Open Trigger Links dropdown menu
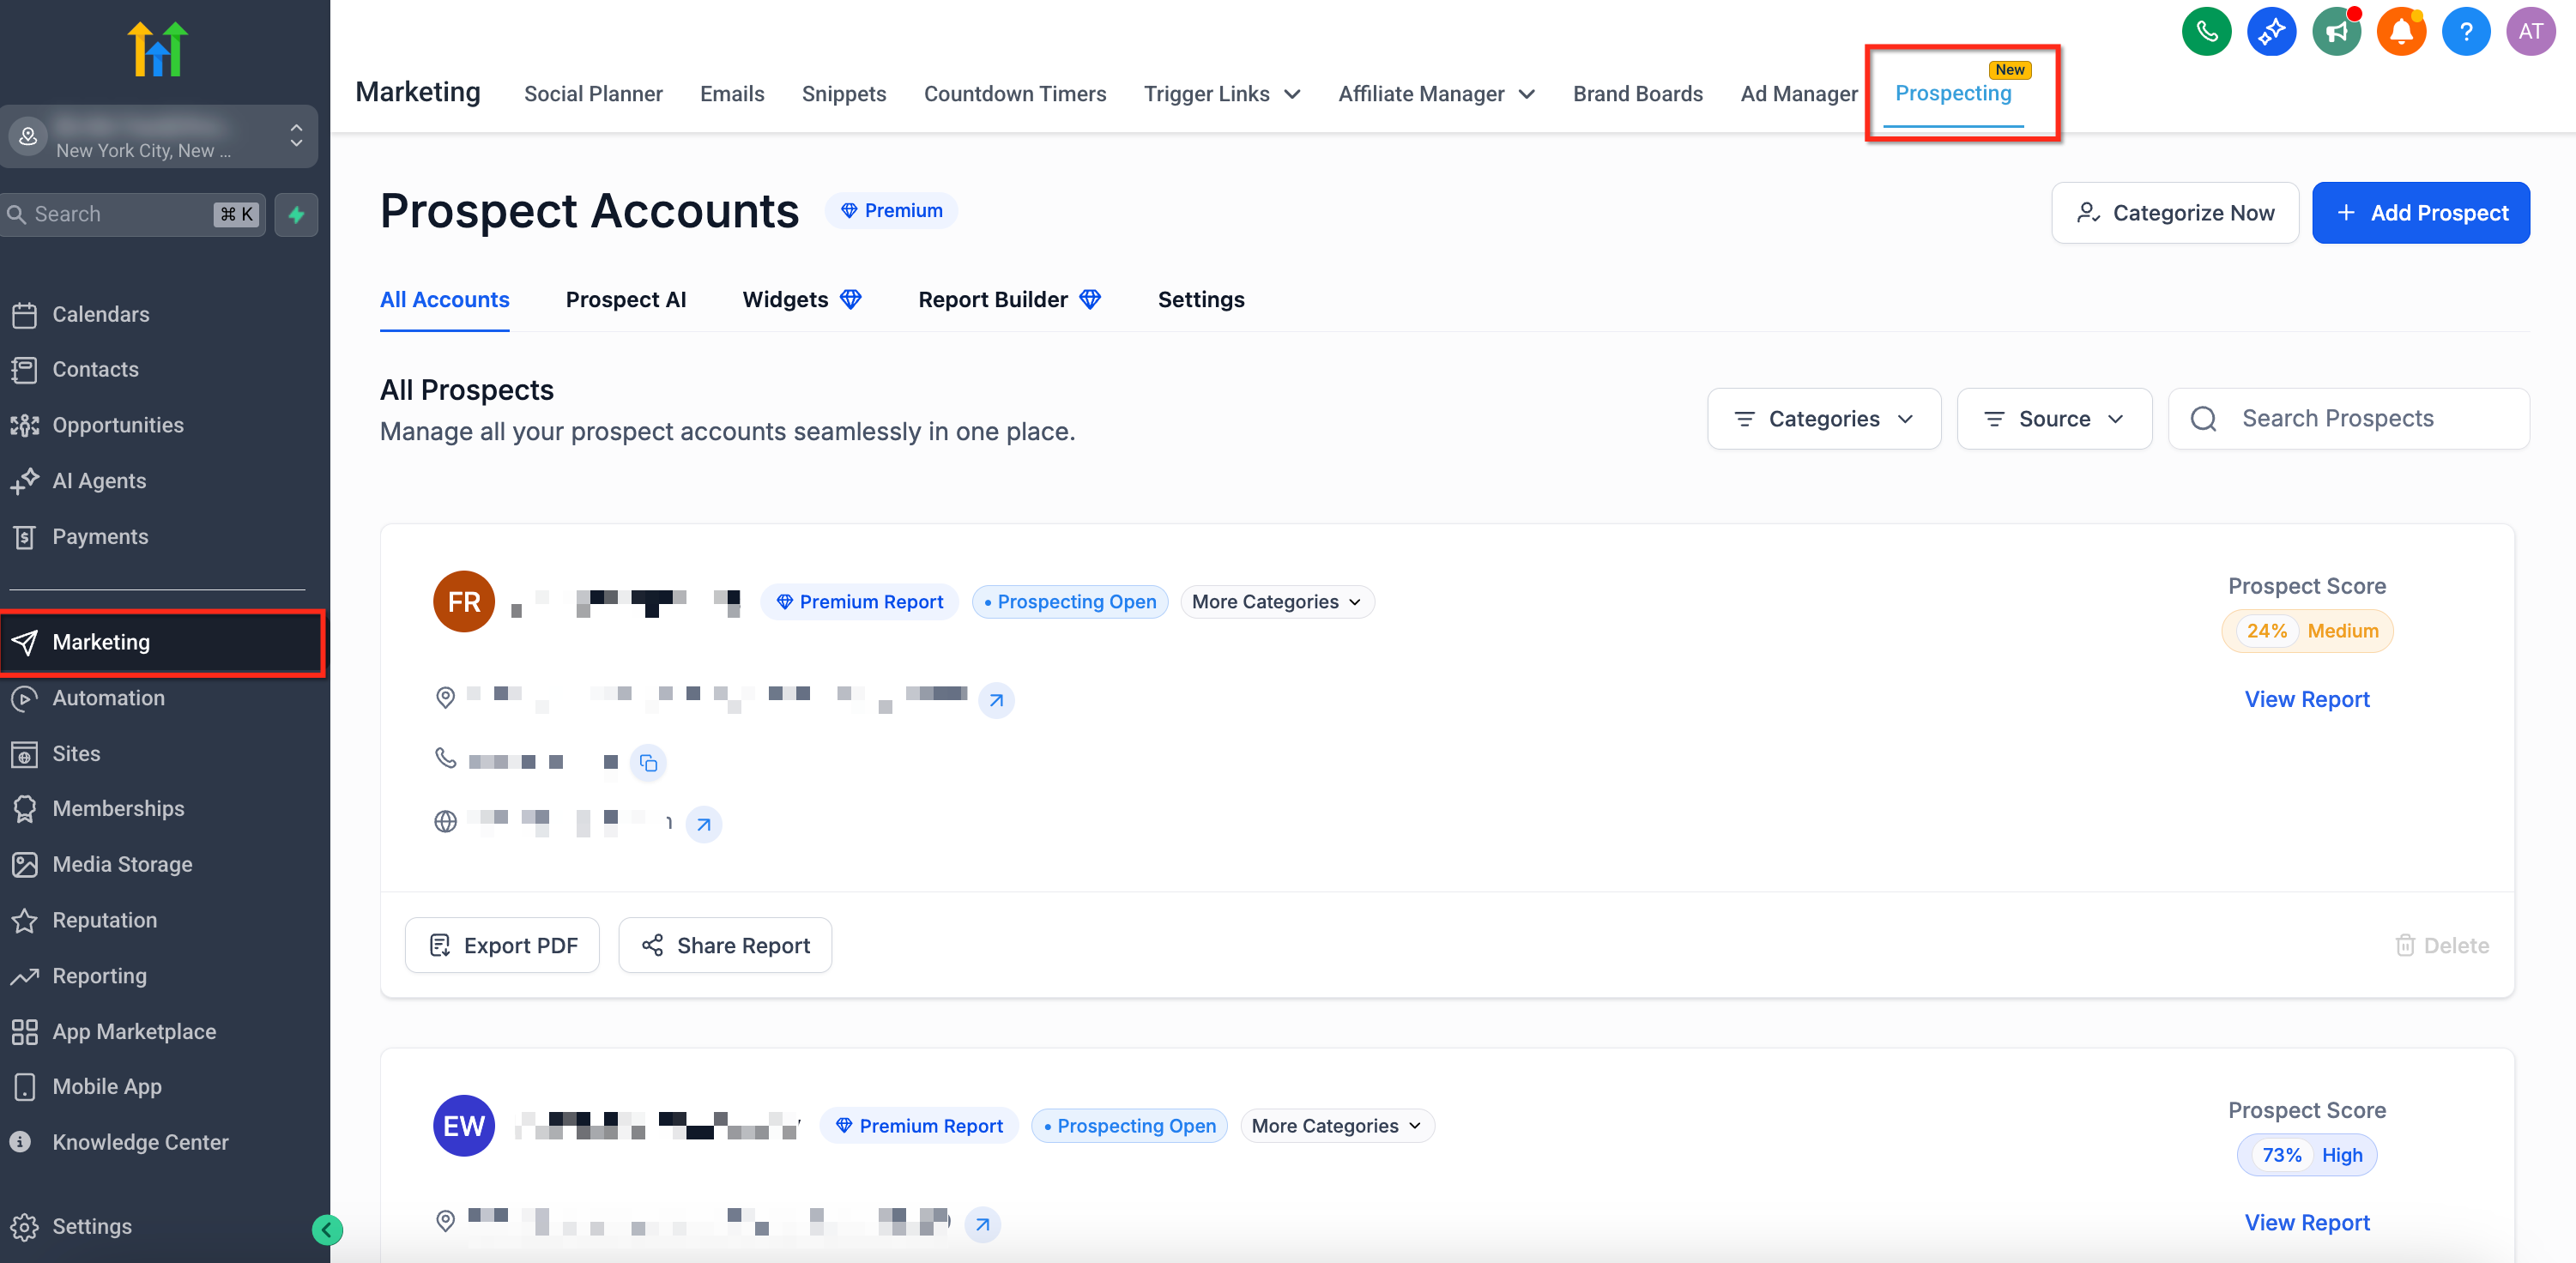Image resolution: width=2576 pixels, height=1263 pixels. 1221,94
